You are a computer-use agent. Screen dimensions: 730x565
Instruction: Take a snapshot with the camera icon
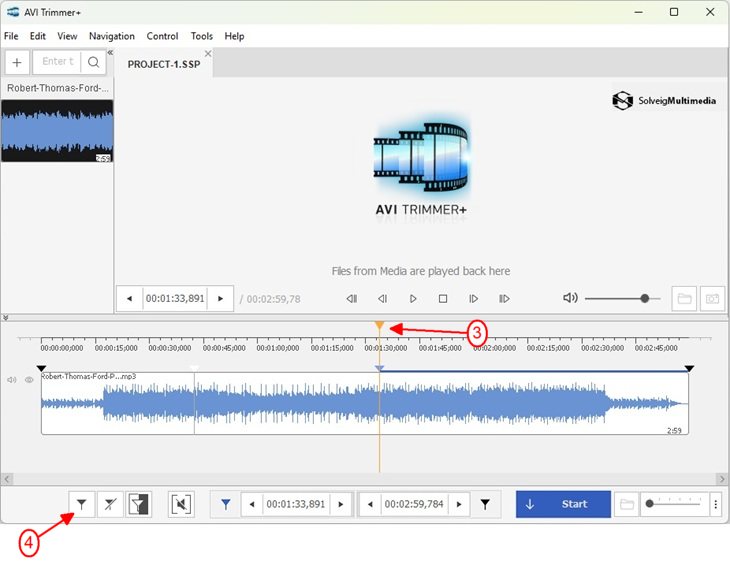[713, 298]
